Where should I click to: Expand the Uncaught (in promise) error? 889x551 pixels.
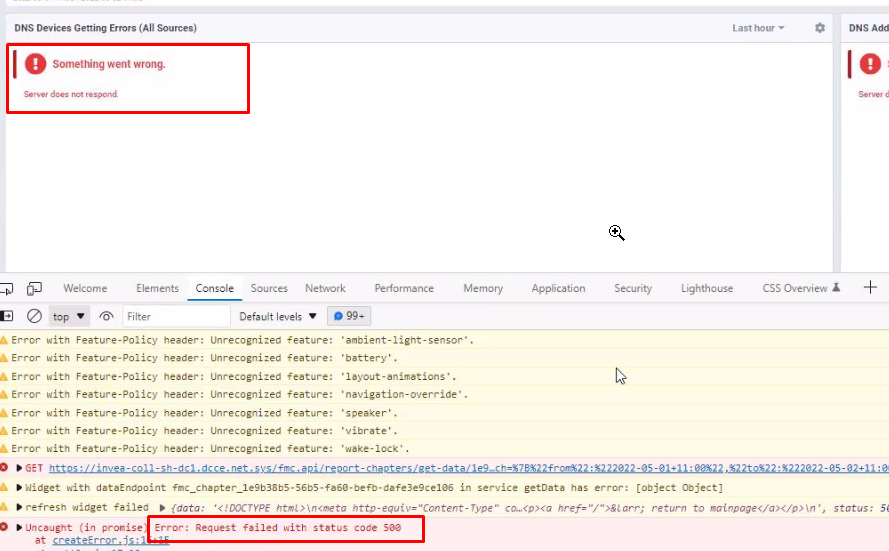click(19, 528)
